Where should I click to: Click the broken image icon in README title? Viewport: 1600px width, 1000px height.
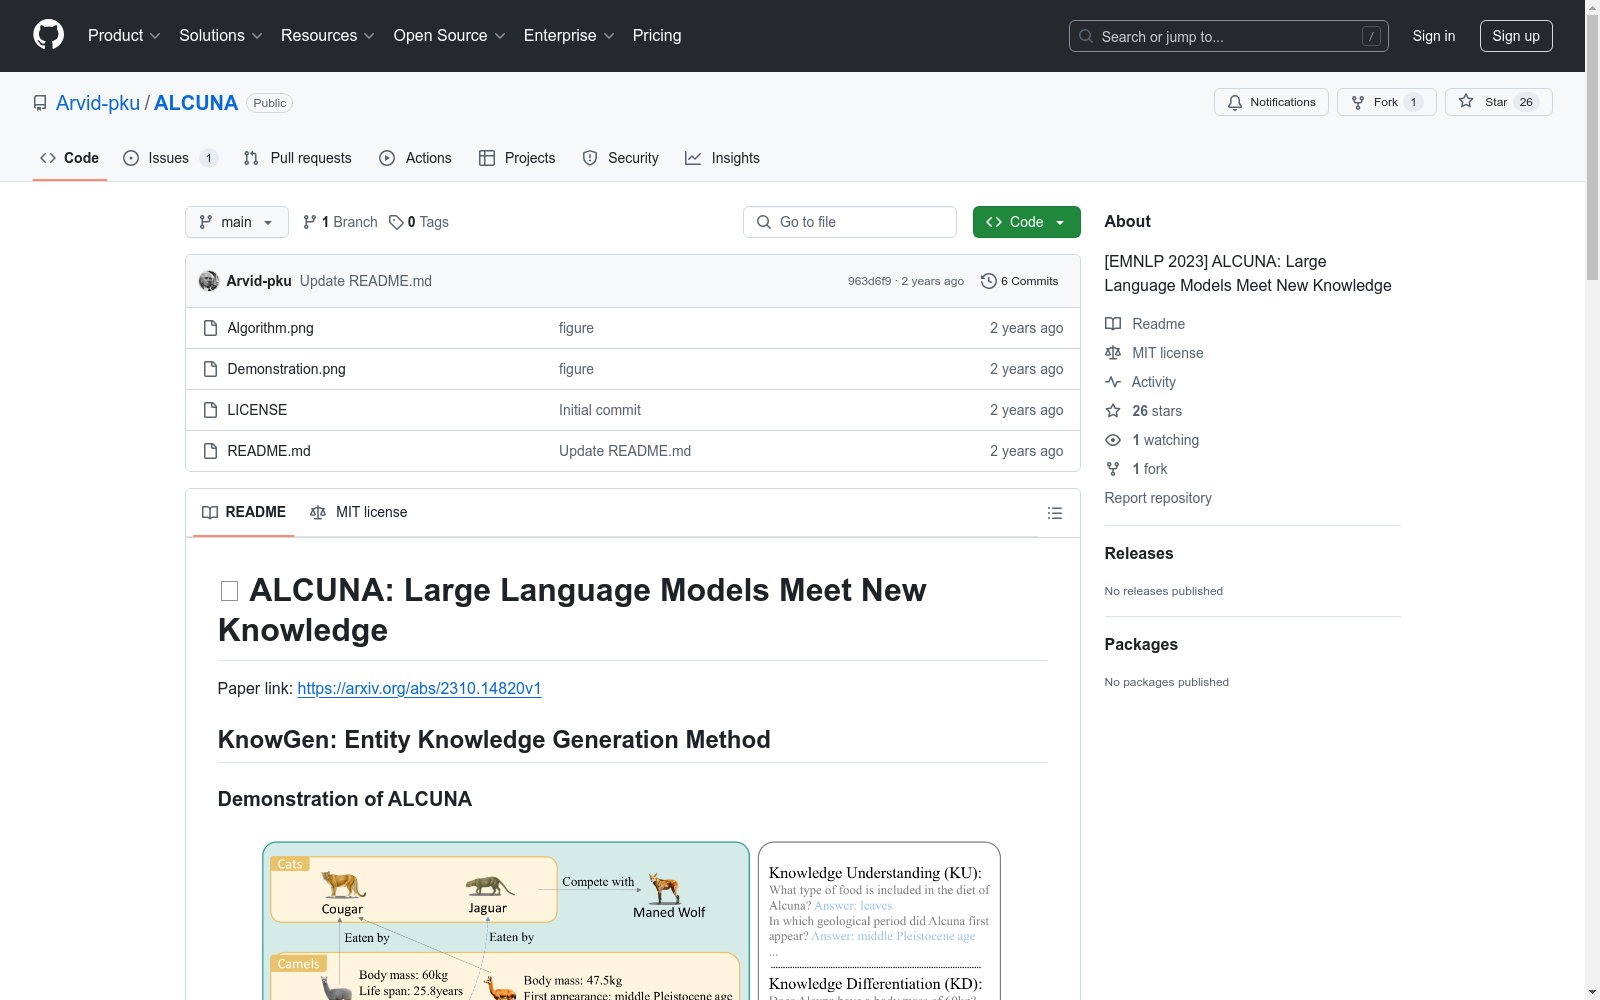(x=229, y=591)
